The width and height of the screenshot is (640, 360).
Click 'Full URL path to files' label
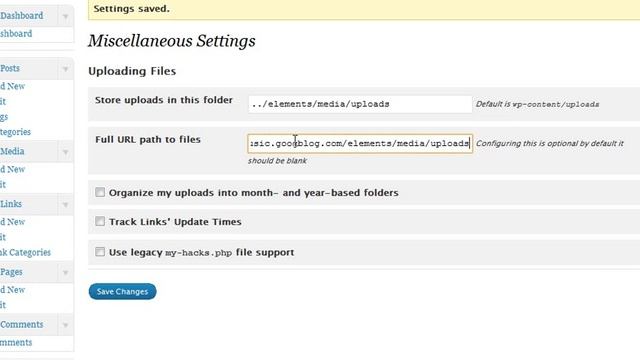point(148,140)
